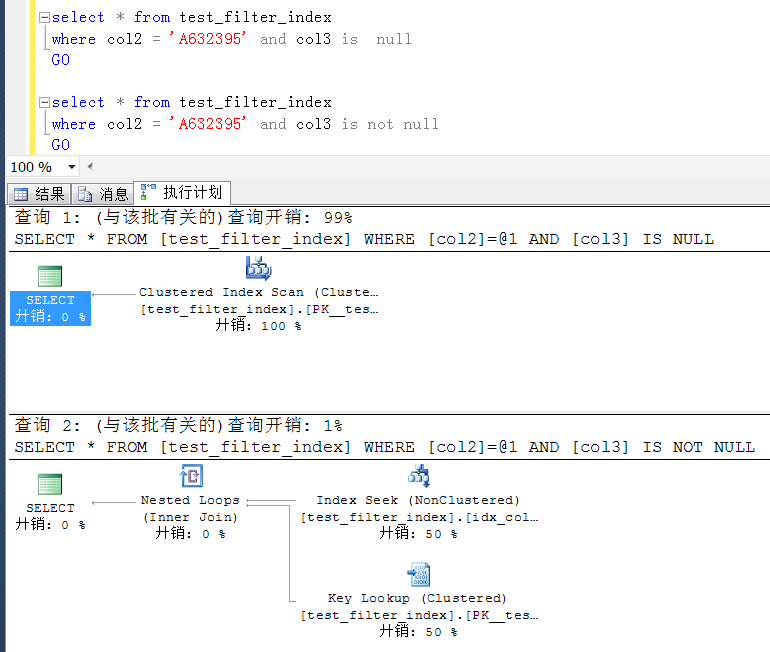Collapse the first select statement block
This screenshot has width=770, height=652.
[x=43, y=18]
